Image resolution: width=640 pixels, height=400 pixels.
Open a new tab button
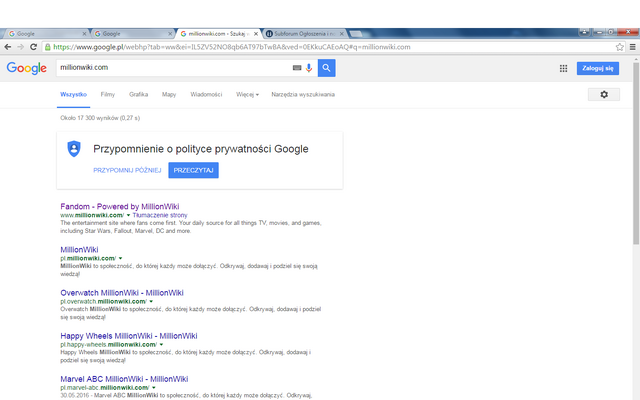[355, 34]
